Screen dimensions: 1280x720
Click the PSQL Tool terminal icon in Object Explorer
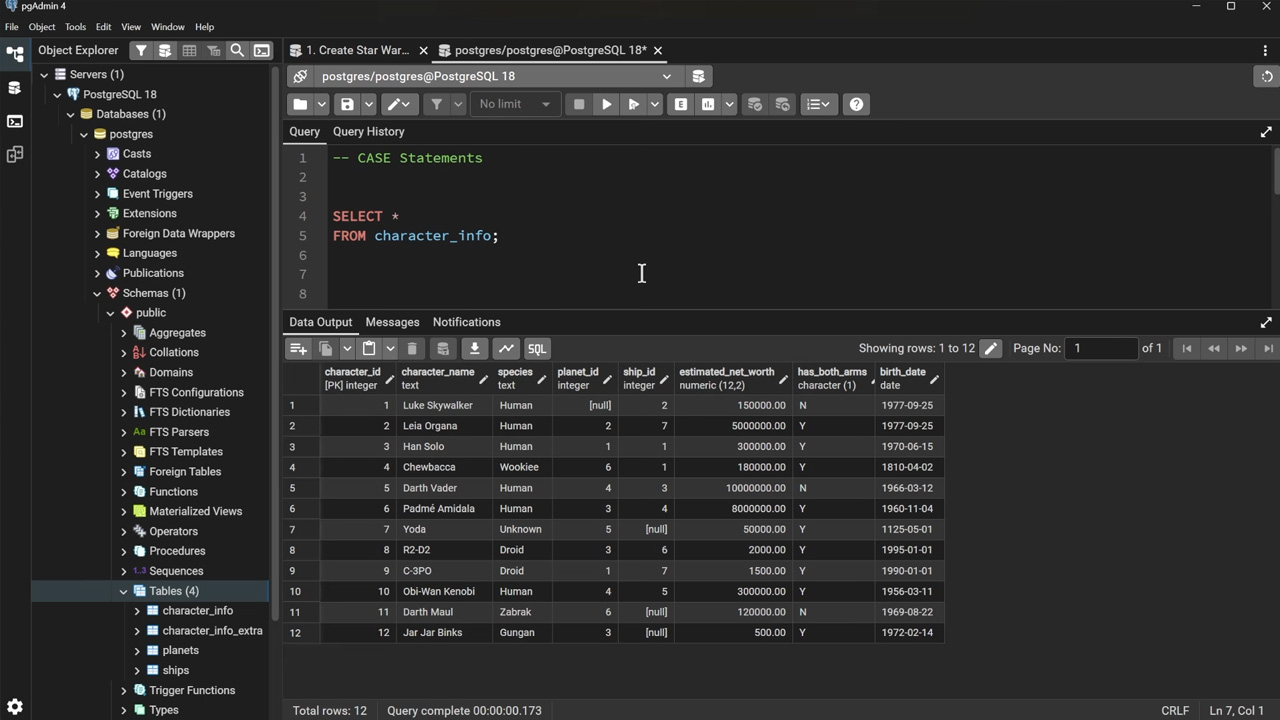click(261, 50)
